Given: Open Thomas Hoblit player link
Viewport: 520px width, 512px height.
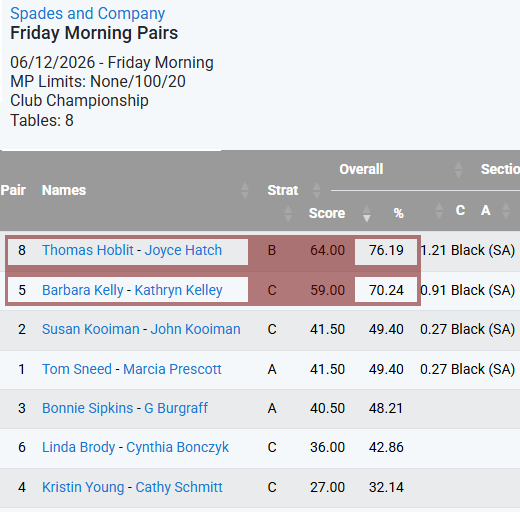Looking at the screenshot, I should 88,250.
